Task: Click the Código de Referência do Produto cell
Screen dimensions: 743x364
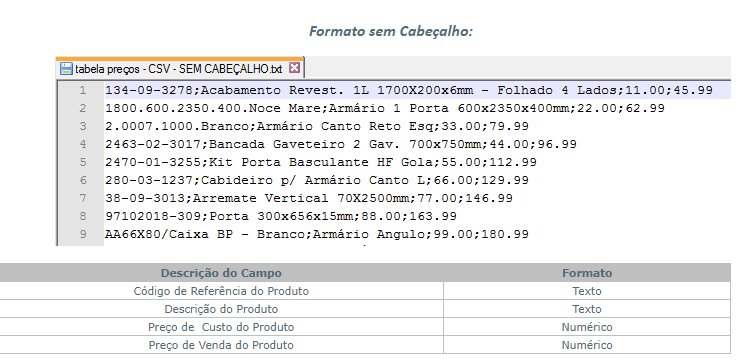Action: point(221,291)
